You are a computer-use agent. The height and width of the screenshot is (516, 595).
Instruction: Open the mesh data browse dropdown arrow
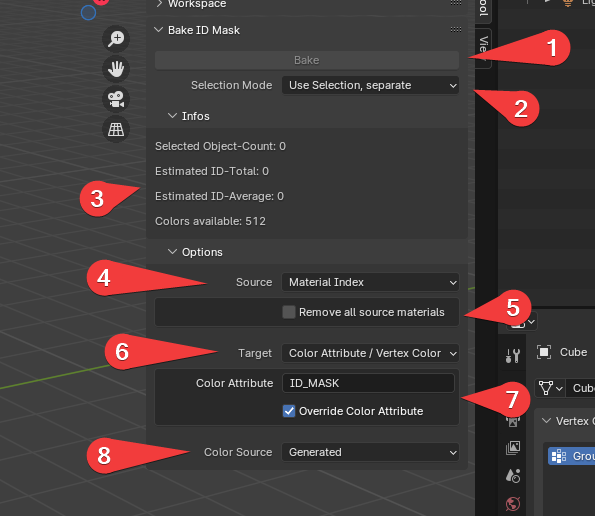pyautogui.click(x=559, y=389)
